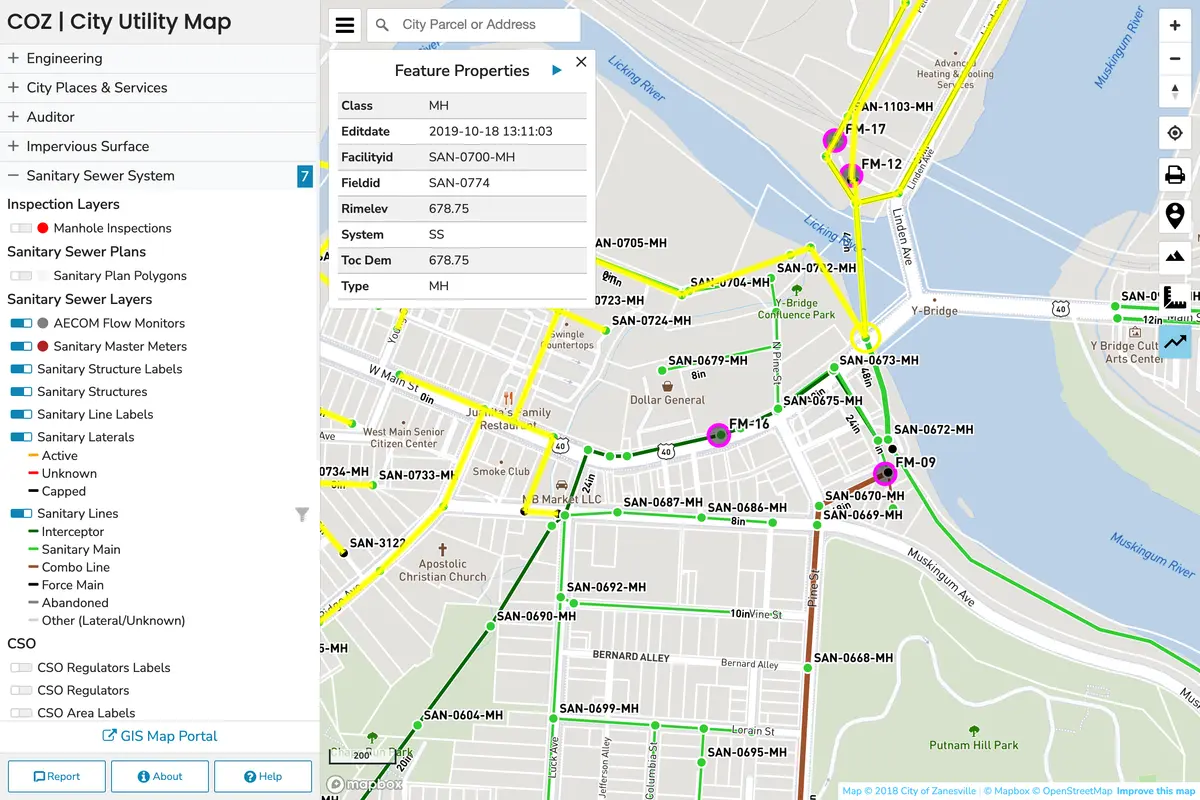Viewport: 1200px width, 800px height.
Task: Disable the Sanitary Line Labels toggle
Action: 21,415
